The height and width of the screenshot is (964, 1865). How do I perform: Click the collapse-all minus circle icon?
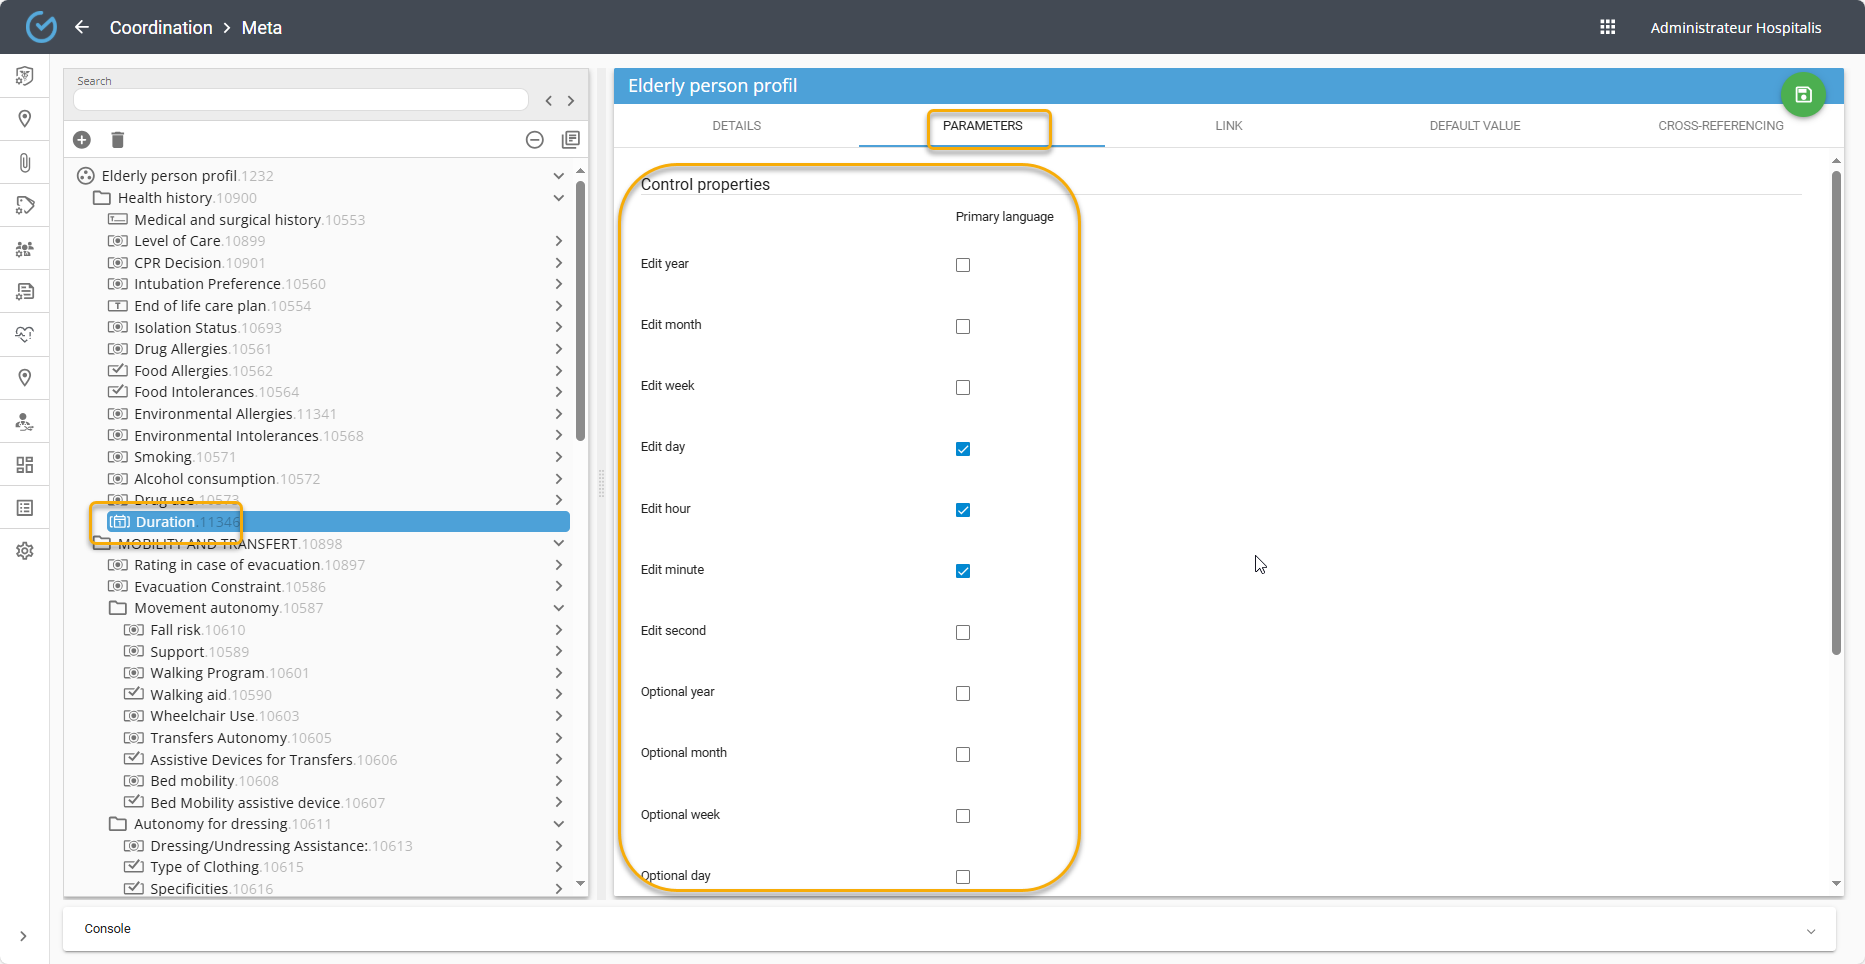(535, 140)
